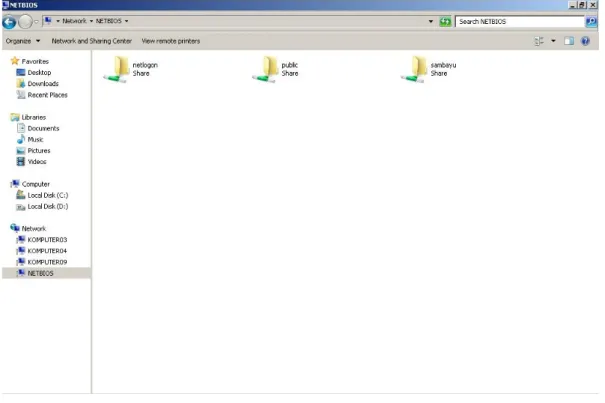Viewport: 605px width, 403px height.
Task: Focus the Search NETBIOS field
Action: 519,22
